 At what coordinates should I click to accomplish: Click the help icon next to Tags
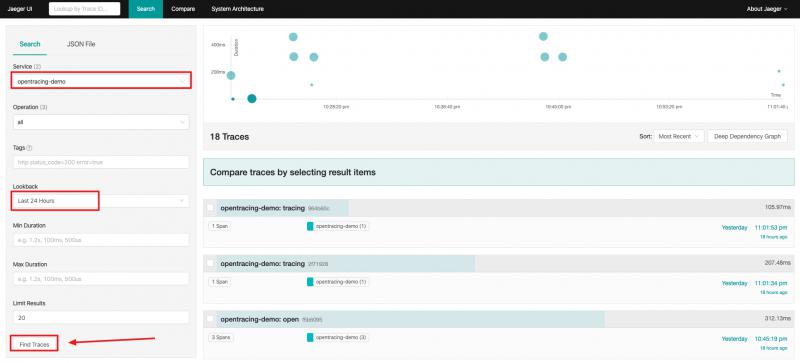29,148
